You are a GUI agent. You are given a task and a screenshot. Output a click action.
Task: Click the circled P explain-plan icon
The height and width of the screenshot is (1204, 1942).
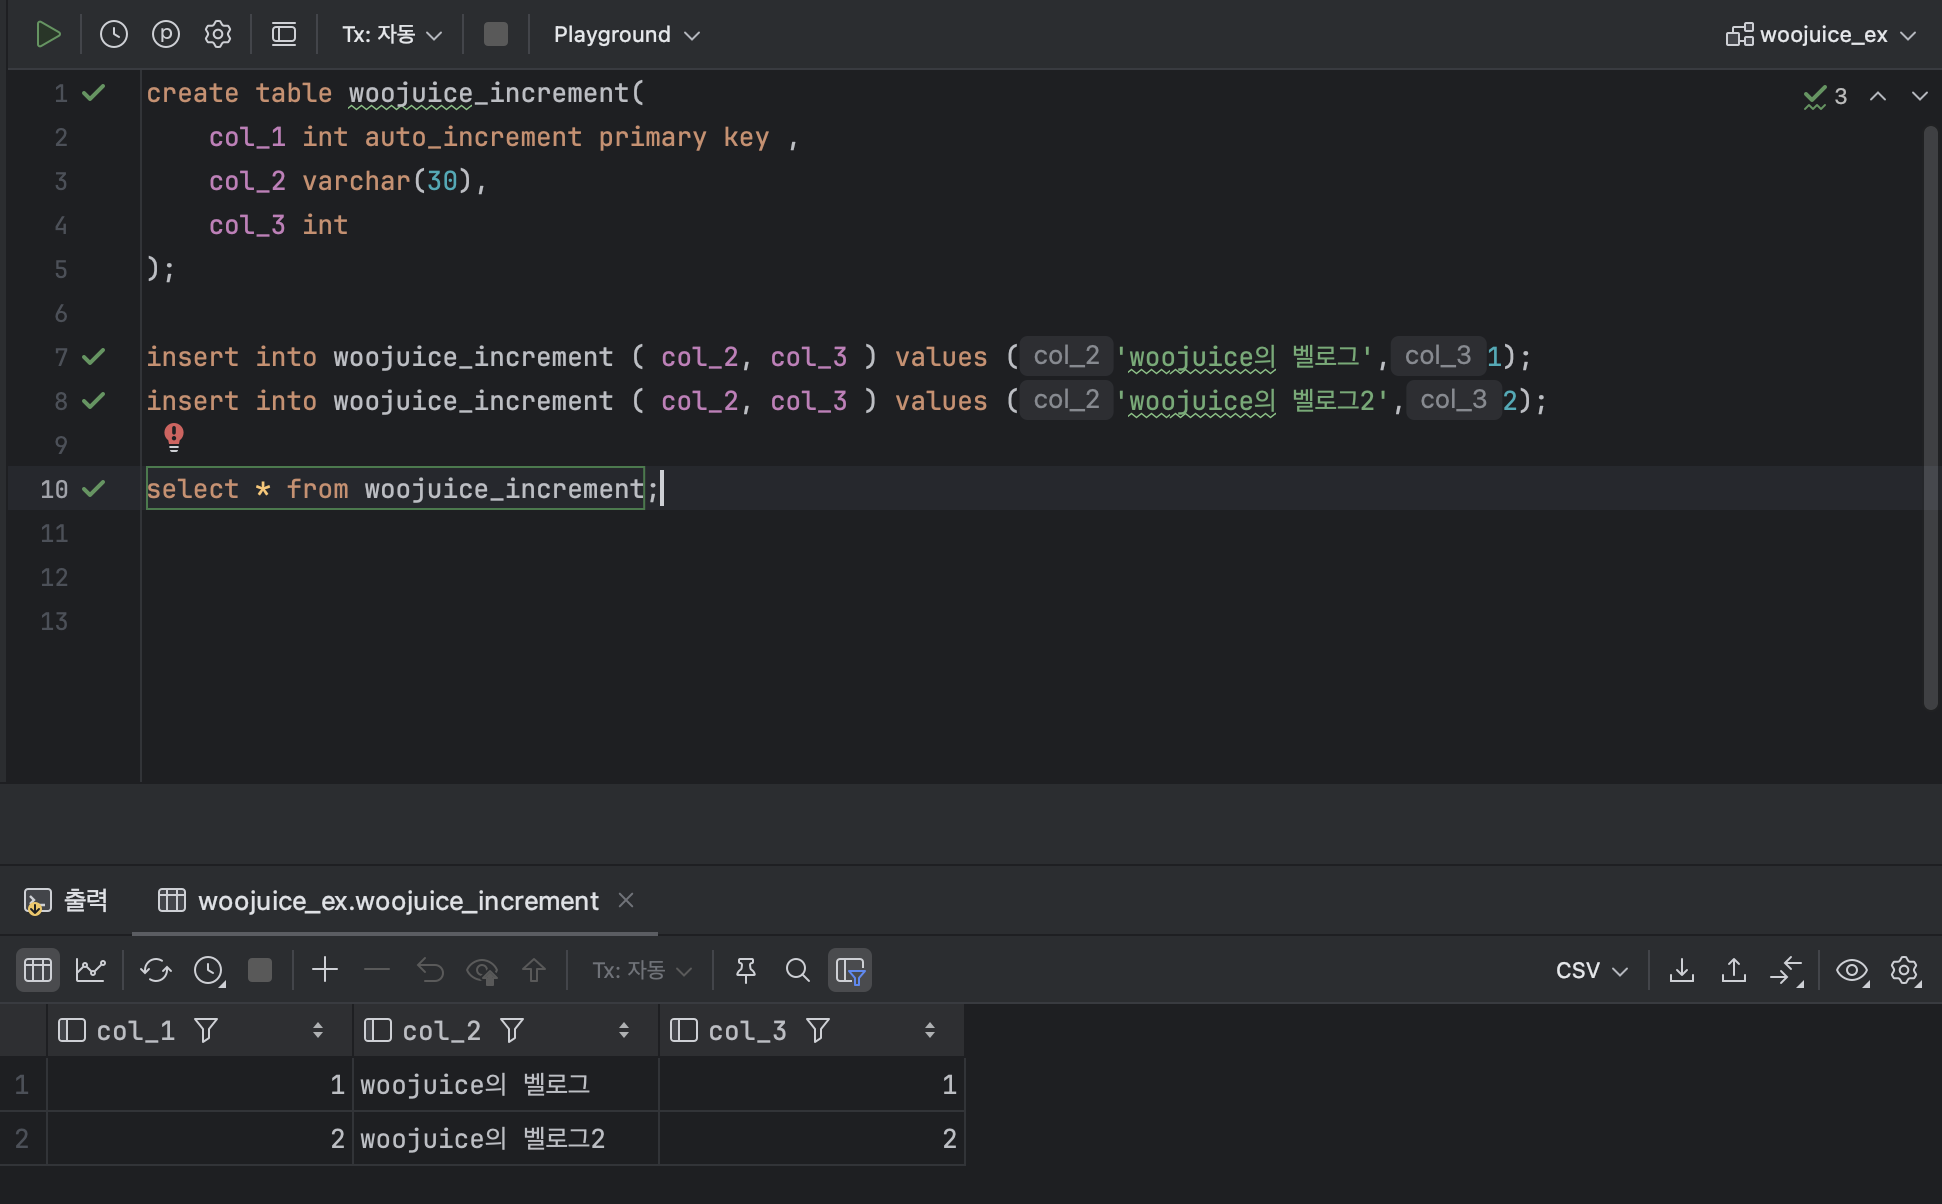click(x=166, y=35)
